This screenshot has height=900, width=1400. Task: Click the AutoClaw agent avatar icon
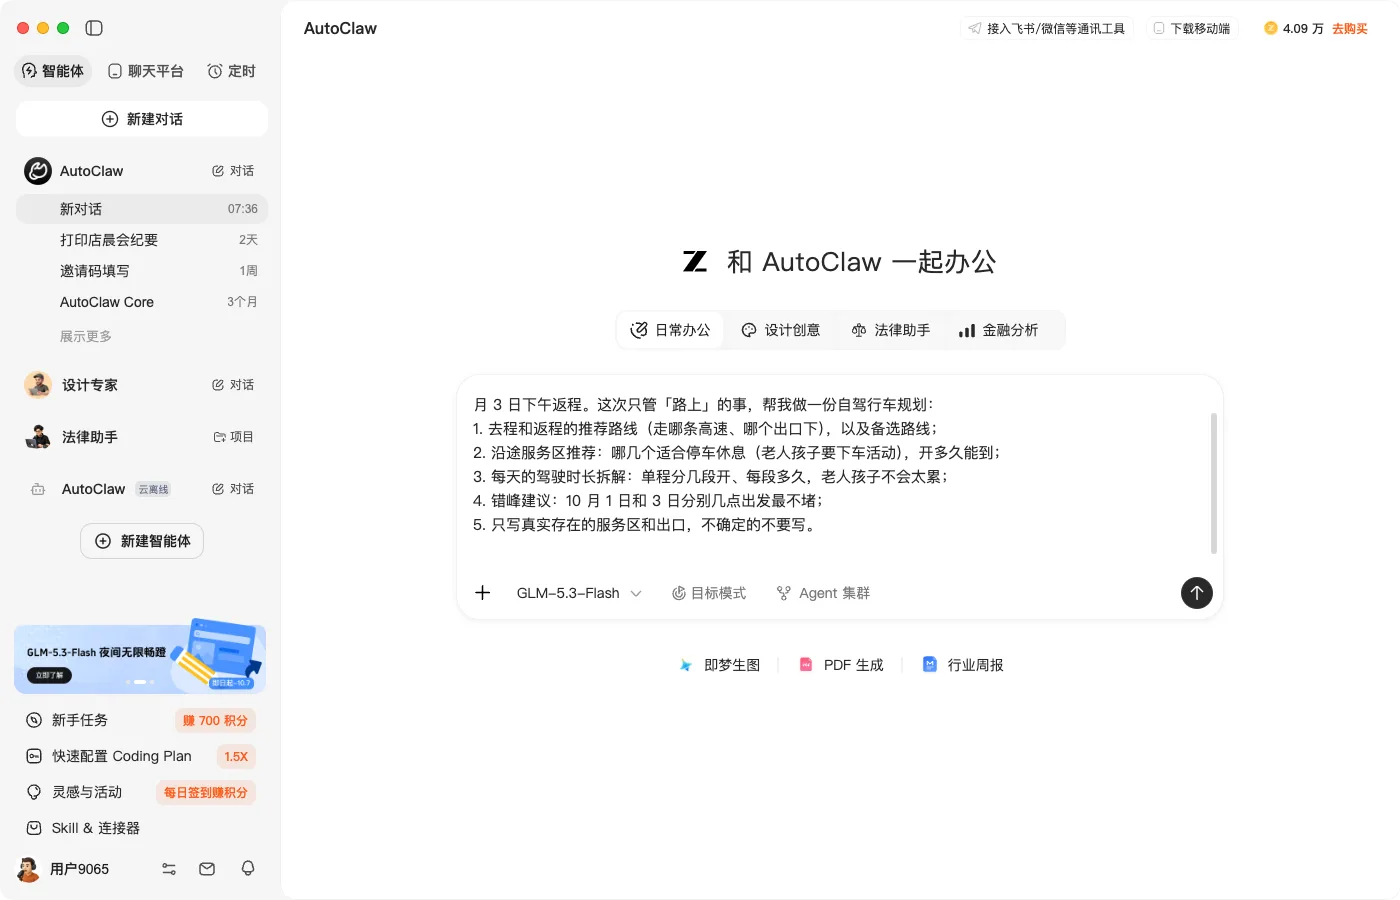click(38, 171)
